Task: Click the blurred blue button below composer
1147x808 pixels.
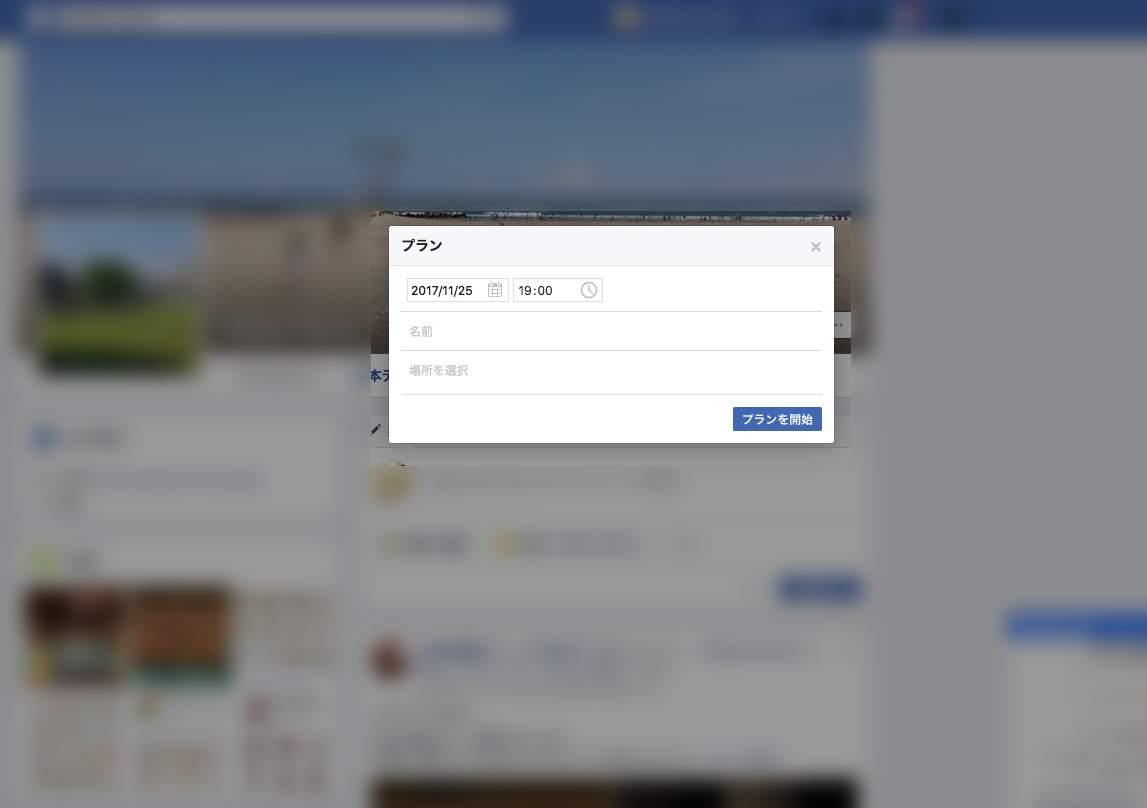Action: [818, 589]
